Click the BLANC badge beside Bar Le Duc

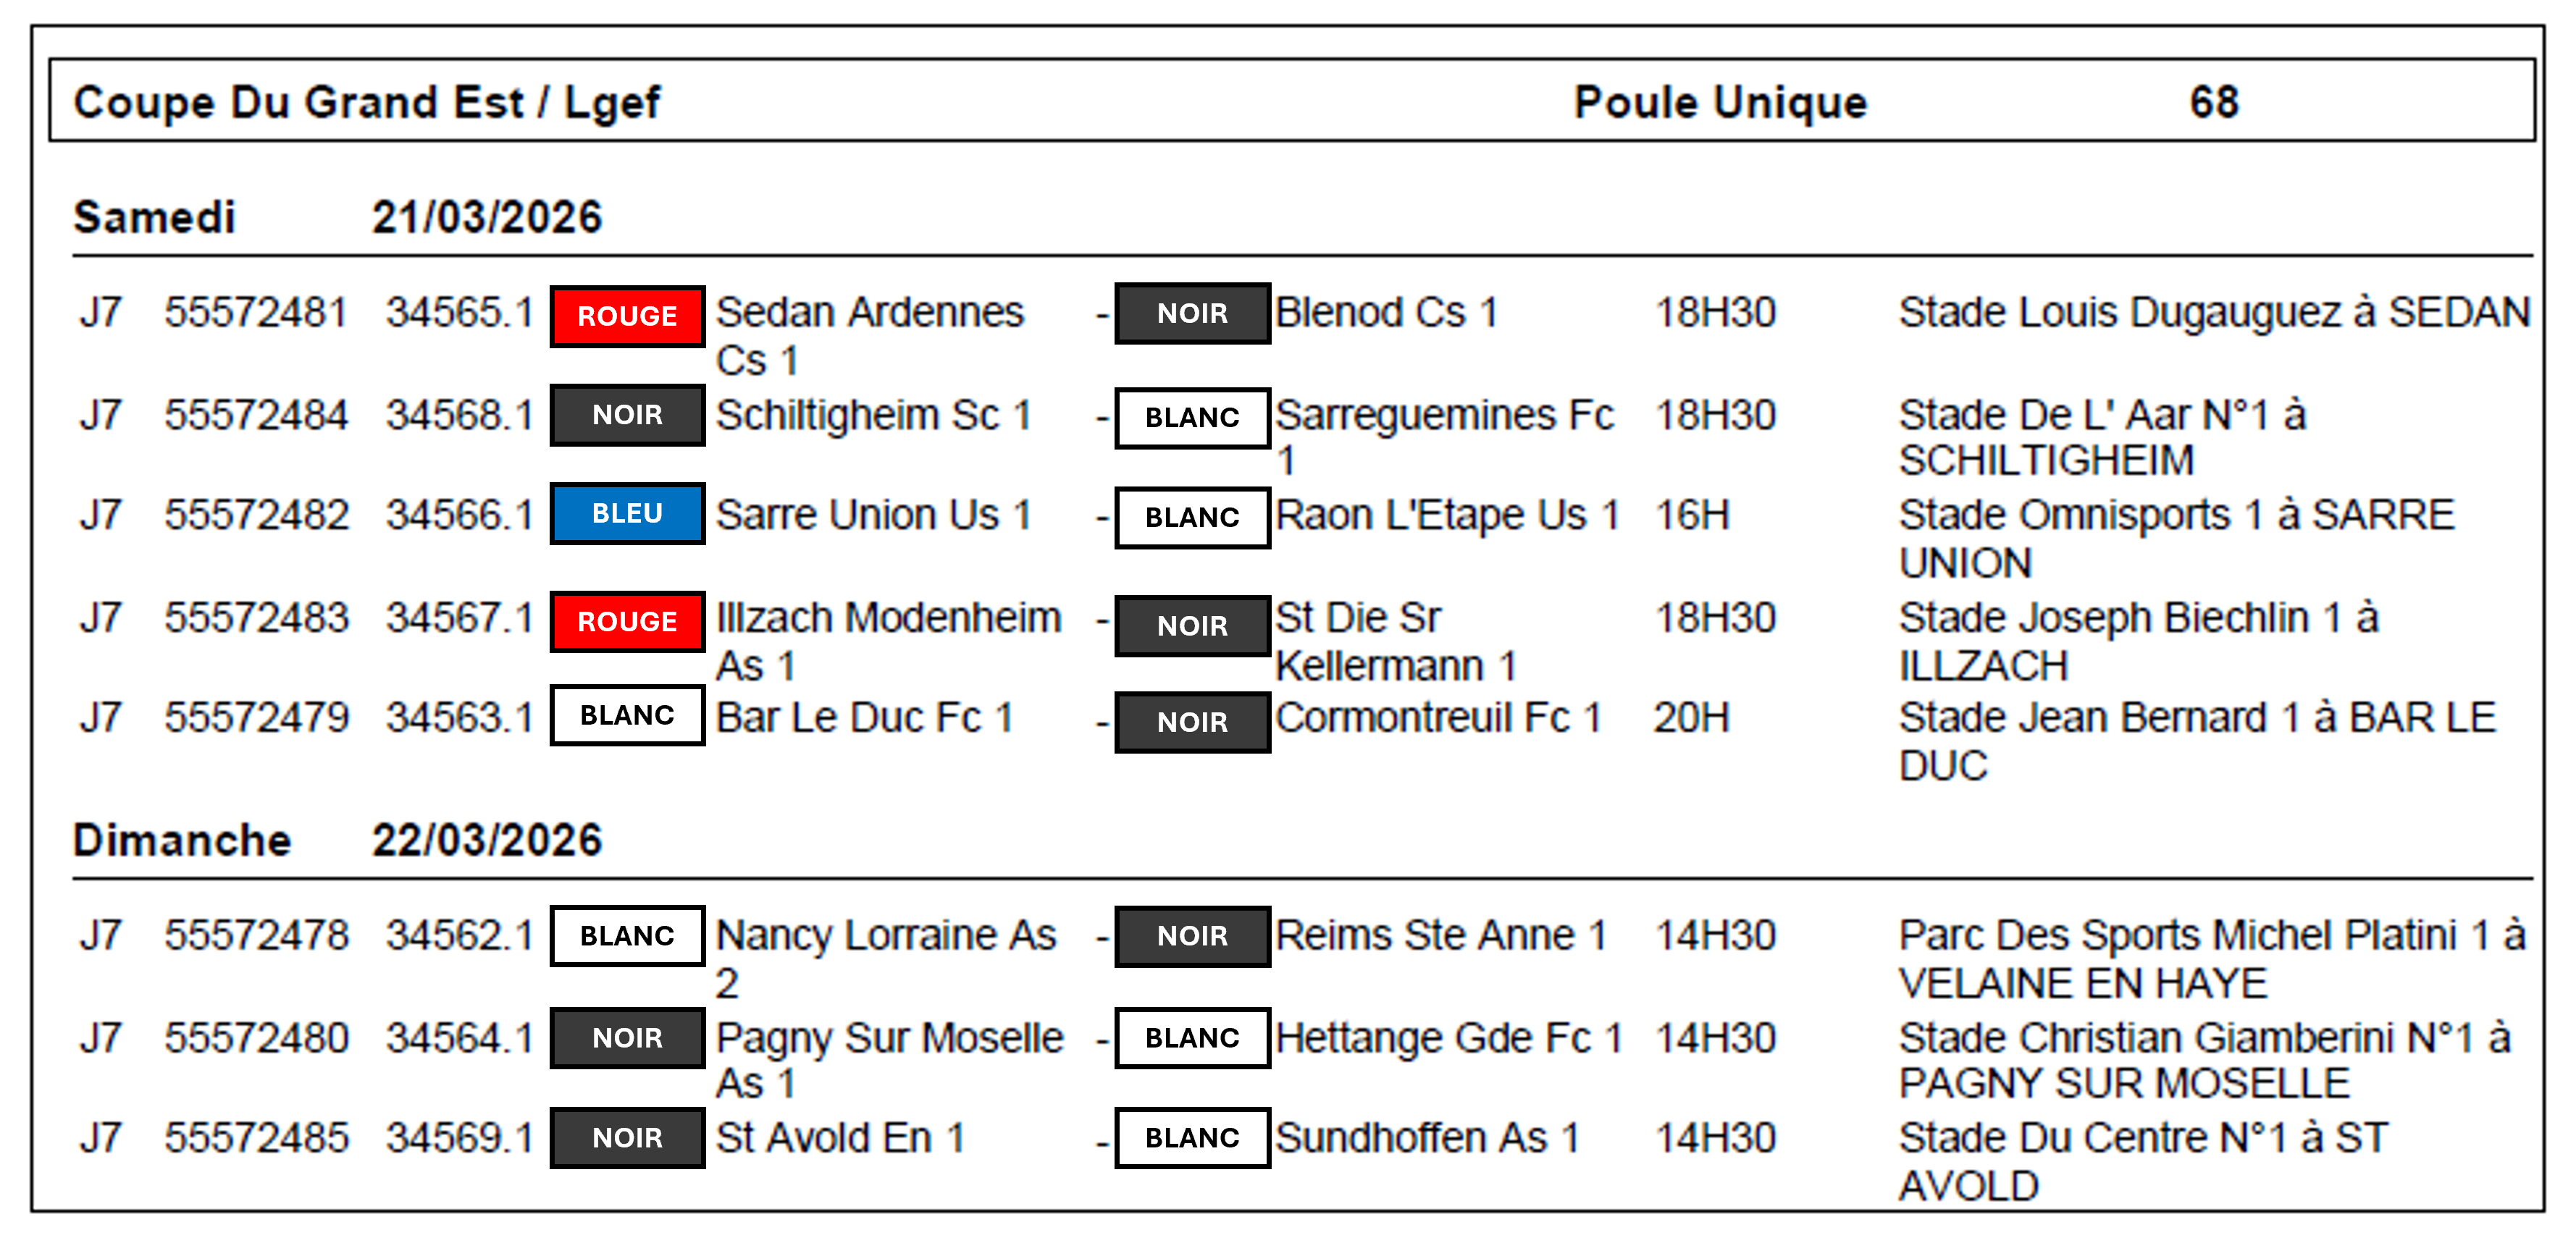pyautogui.click(x=627, y=716)
